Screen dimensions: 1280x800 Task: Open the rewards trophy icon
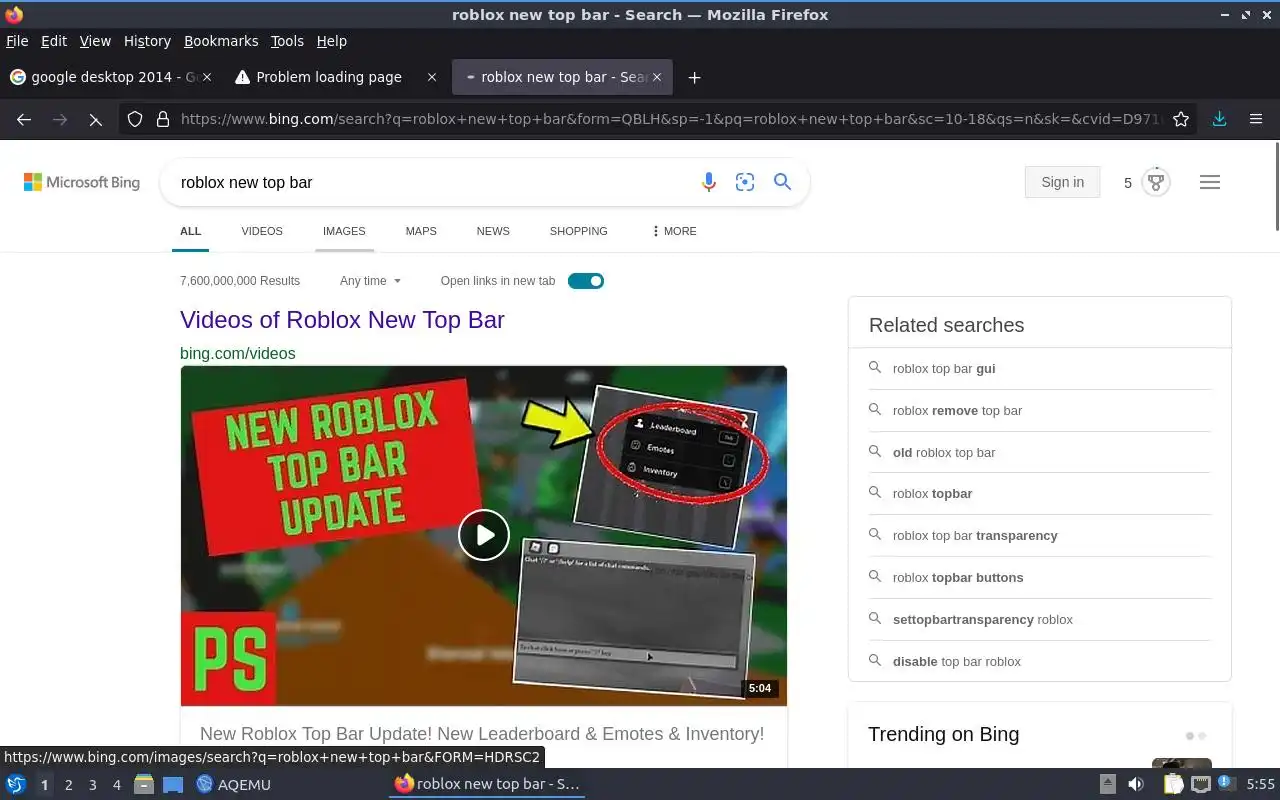click(x=1156, y=182)
